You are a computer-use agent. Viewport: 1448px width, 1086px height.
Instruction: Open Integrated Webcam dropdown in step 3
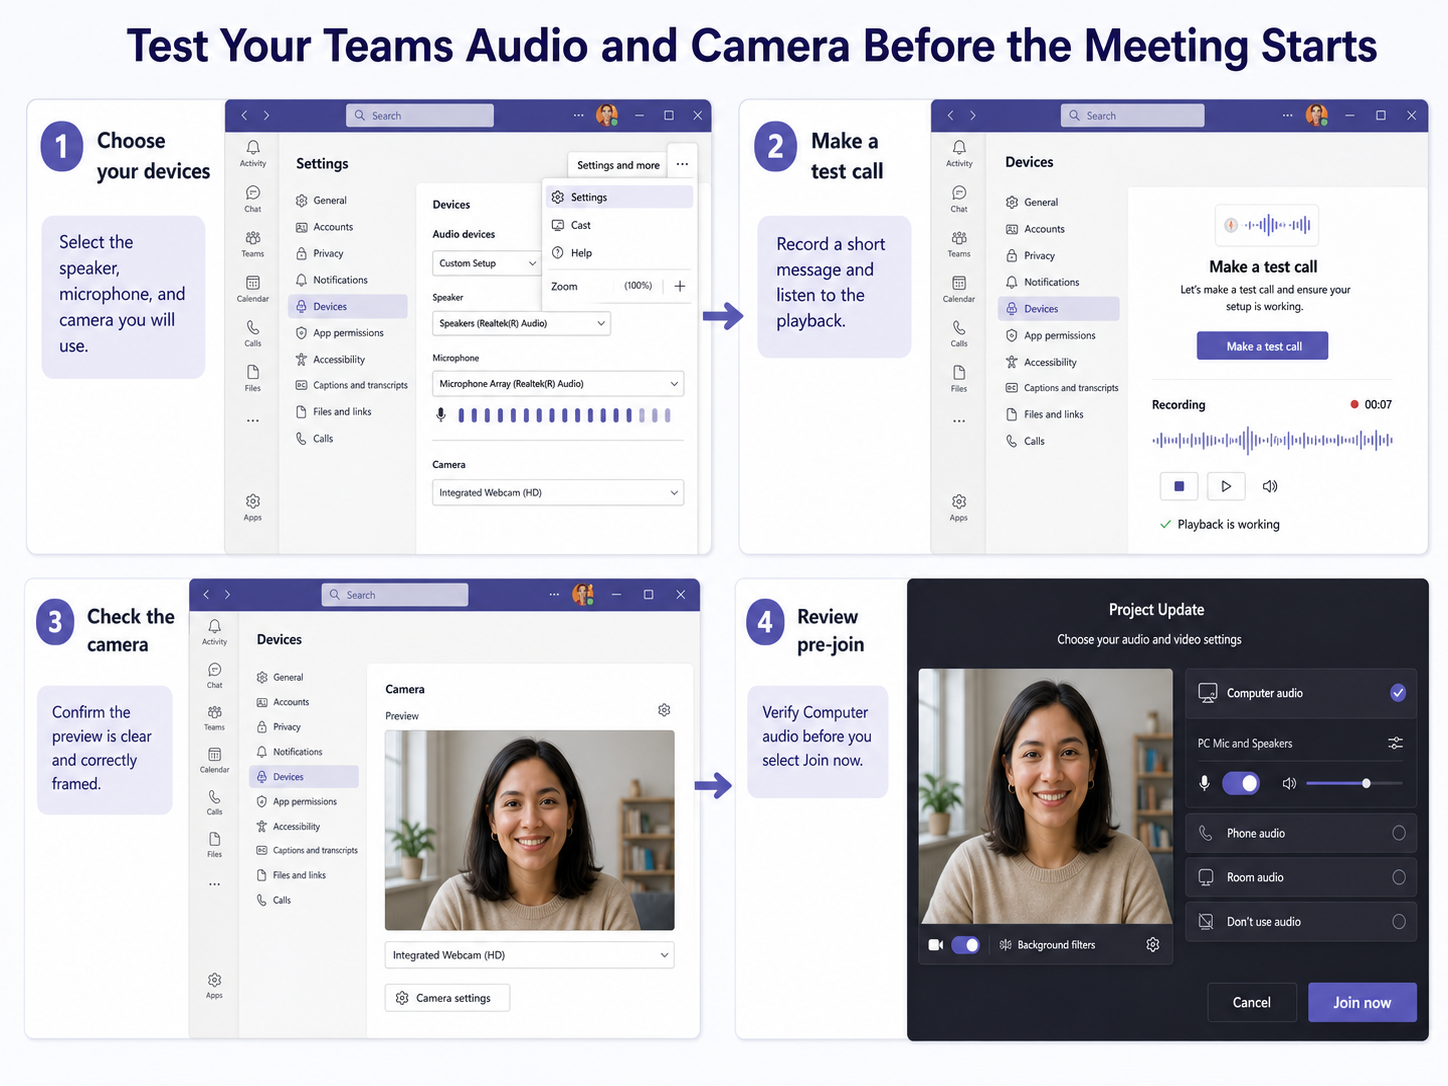(x=529, y=955)
